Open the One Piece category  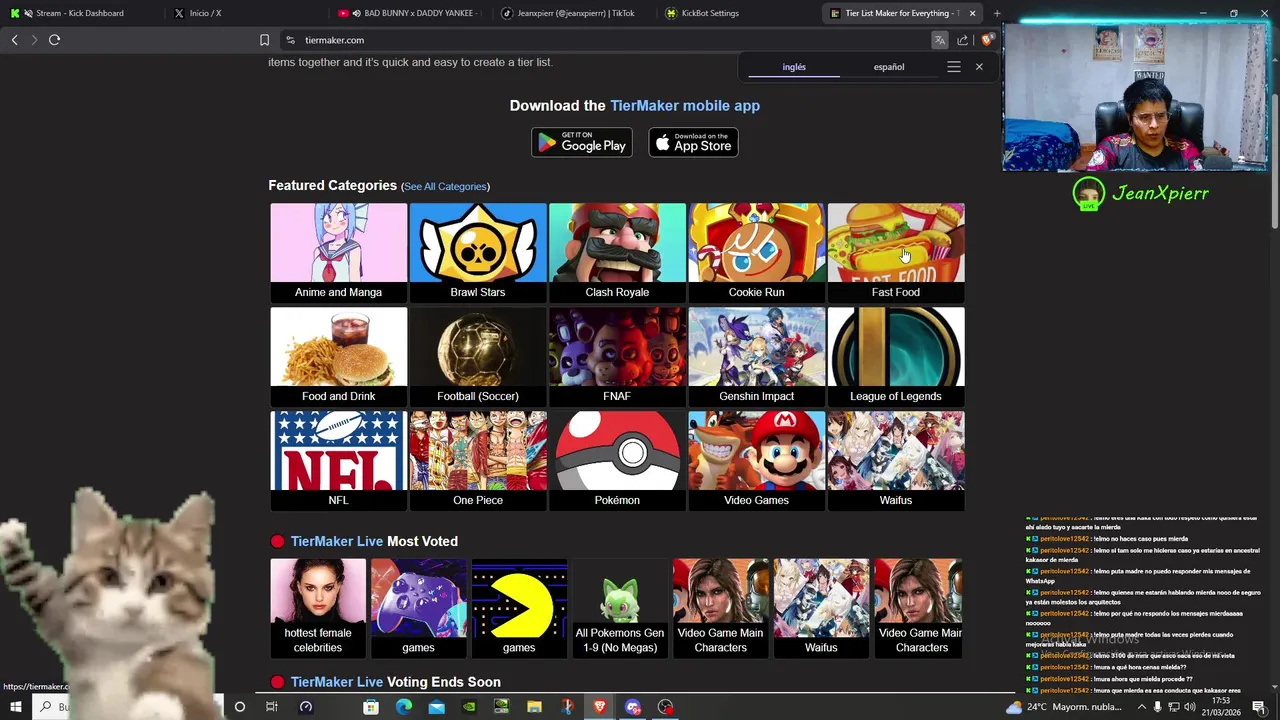pyautogui.click(x=478, y=460)
